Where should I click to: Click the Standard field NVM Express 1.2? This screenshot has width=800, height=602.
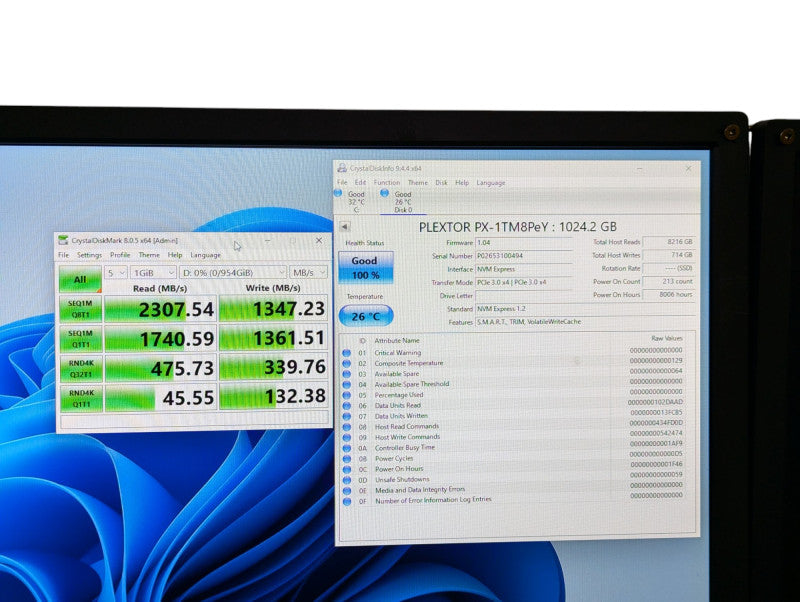point(585,309)
